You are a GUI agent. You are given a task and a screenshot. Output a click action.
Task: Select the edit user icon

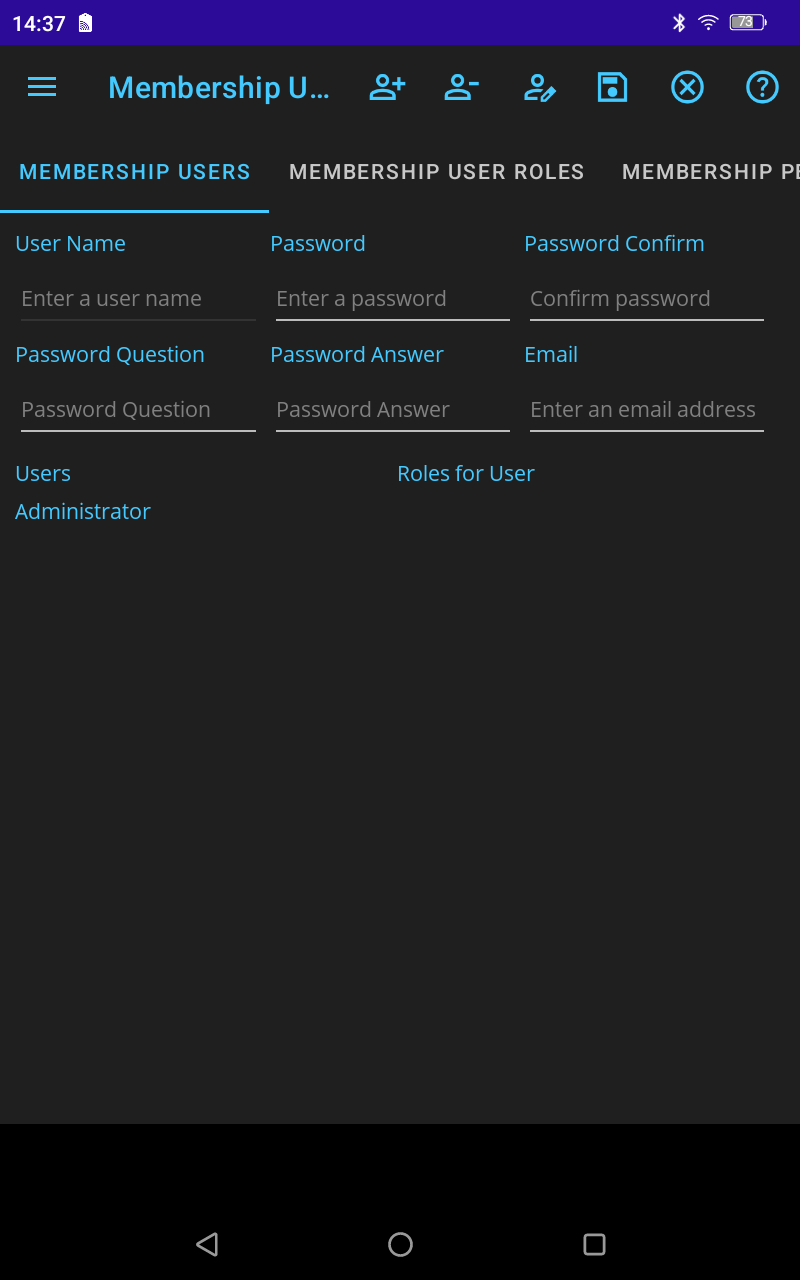point(539,87)
